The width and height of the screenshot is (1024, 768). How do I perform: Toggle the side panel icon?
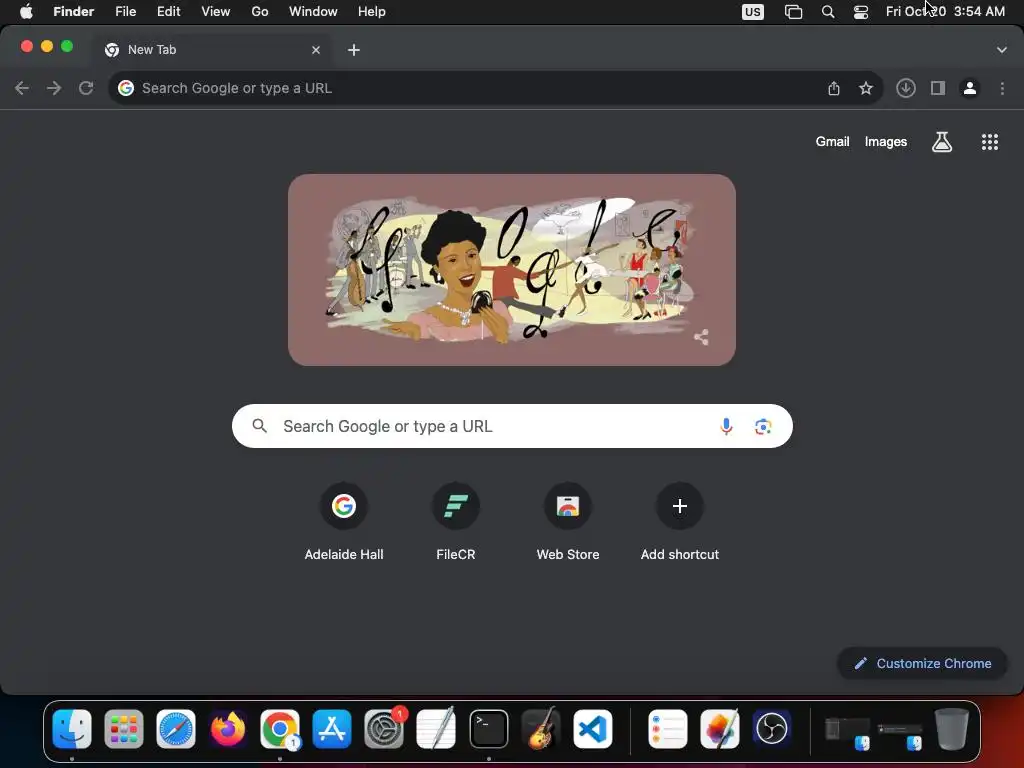click(x=938, y=88)
